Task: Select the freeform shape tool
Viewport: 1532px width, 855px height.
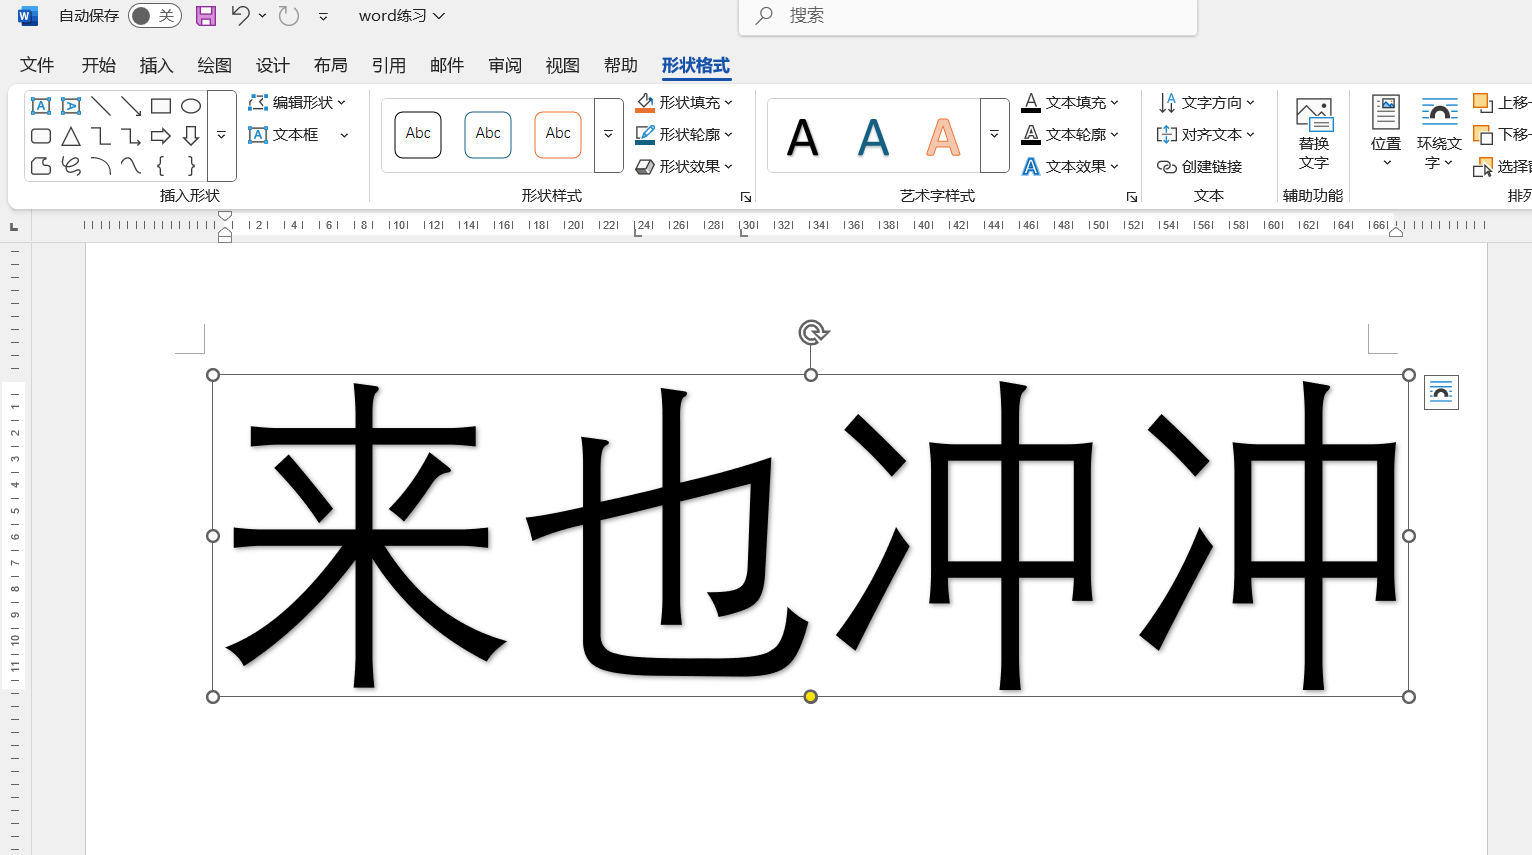Action: point(41,166)
